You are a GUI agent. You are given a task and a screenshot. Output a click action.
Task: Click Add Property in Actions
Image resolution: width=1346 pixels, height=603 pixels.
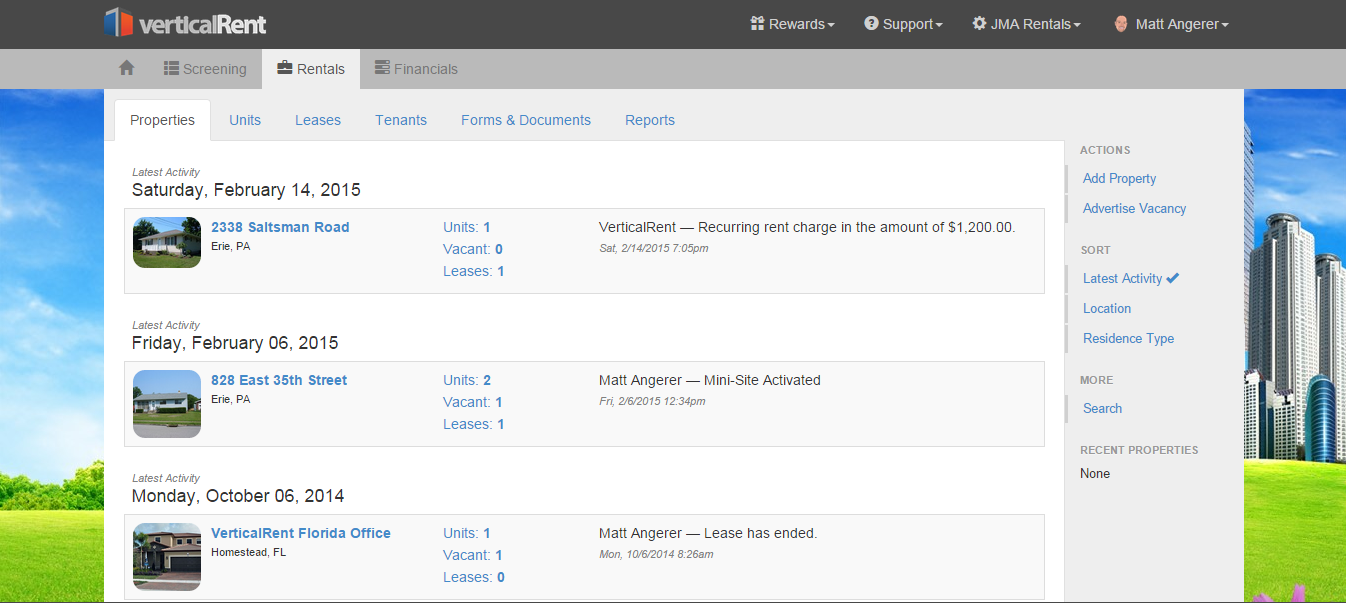point(1119,178)
